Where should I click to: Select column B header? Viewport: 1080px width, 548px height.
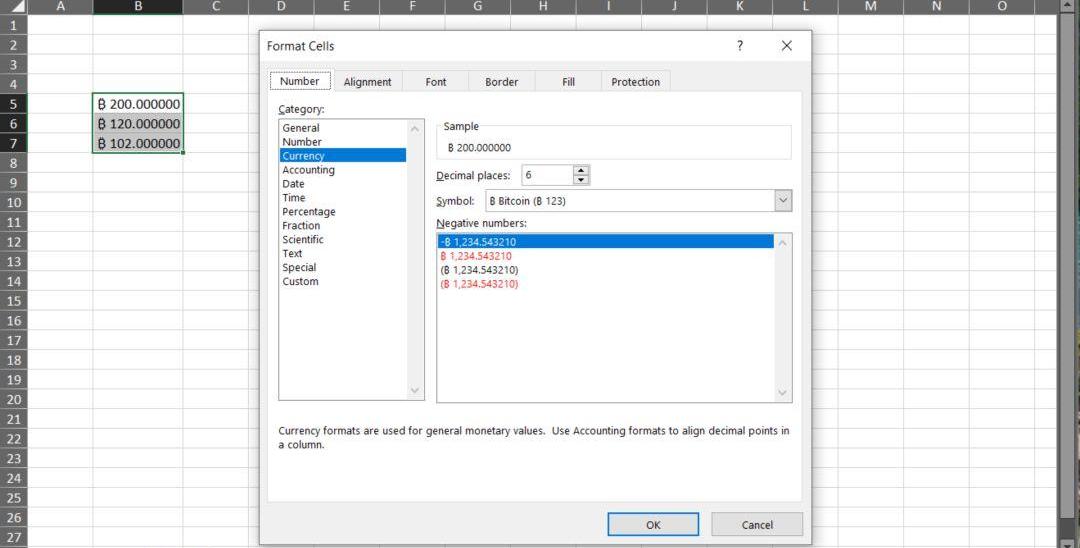click(138, 7)
